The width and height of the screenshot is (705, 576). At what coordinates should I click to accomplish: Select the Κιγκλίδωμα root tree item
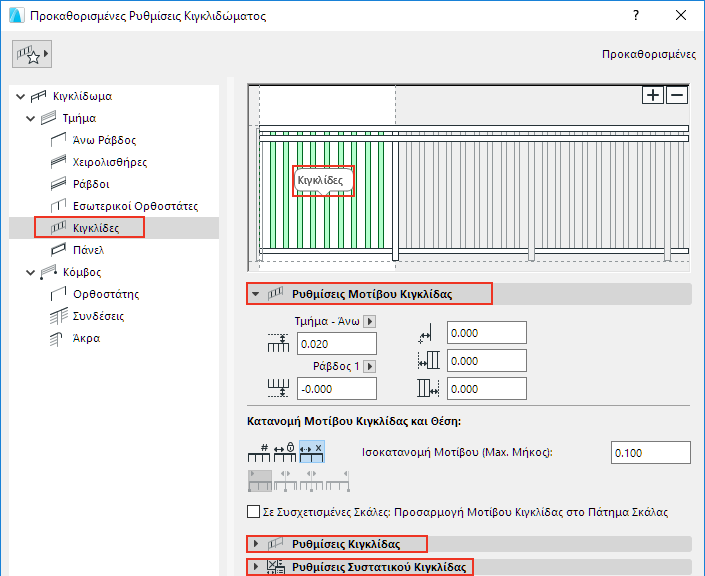82,96
